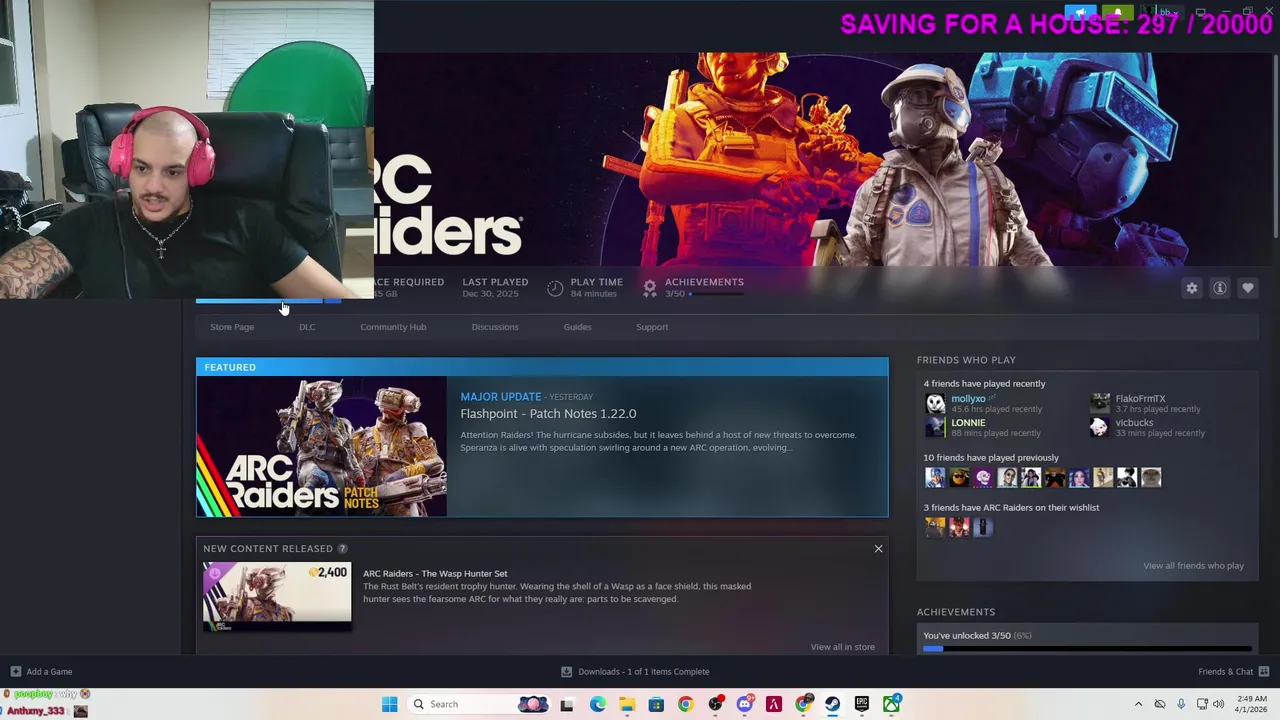Open the Store Page tab

pyautogui.click(x=232, y=327)
